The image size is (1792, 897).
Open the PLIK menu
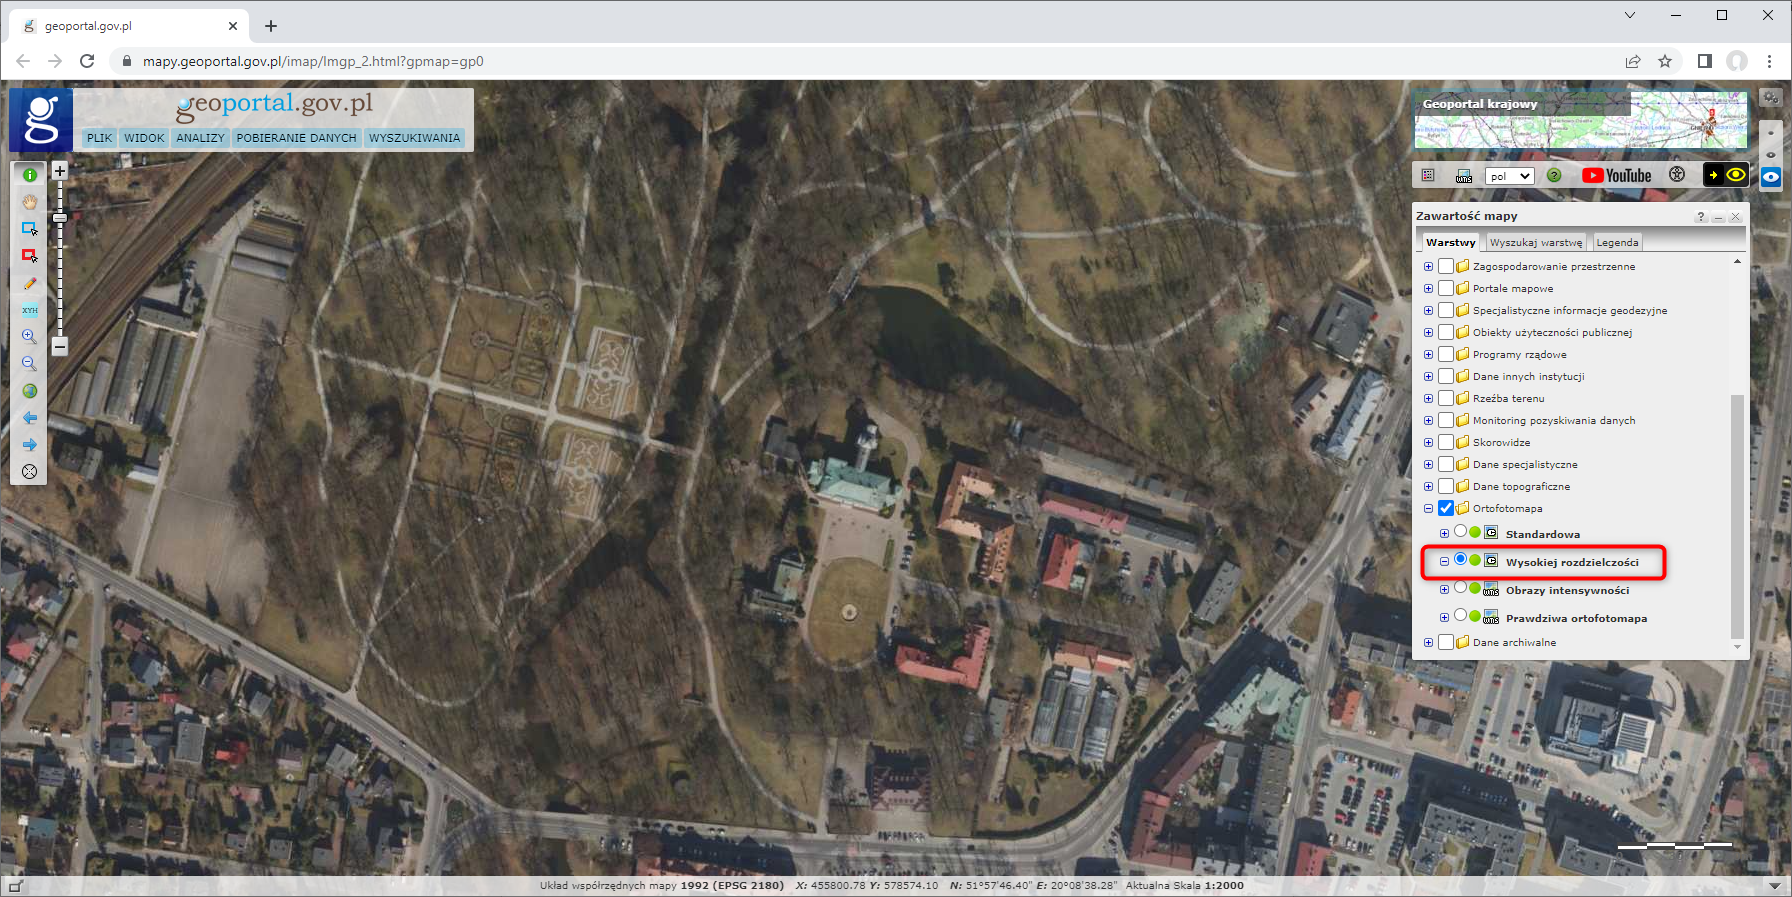(99, 138)
